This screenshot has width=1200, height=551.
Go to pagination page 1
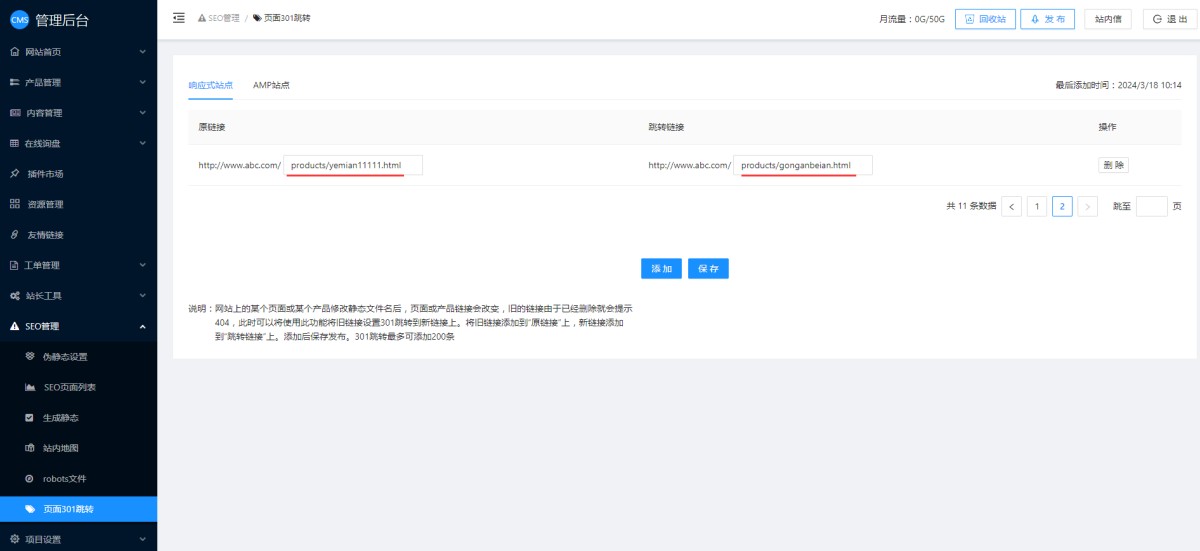tap(1037, 207)
